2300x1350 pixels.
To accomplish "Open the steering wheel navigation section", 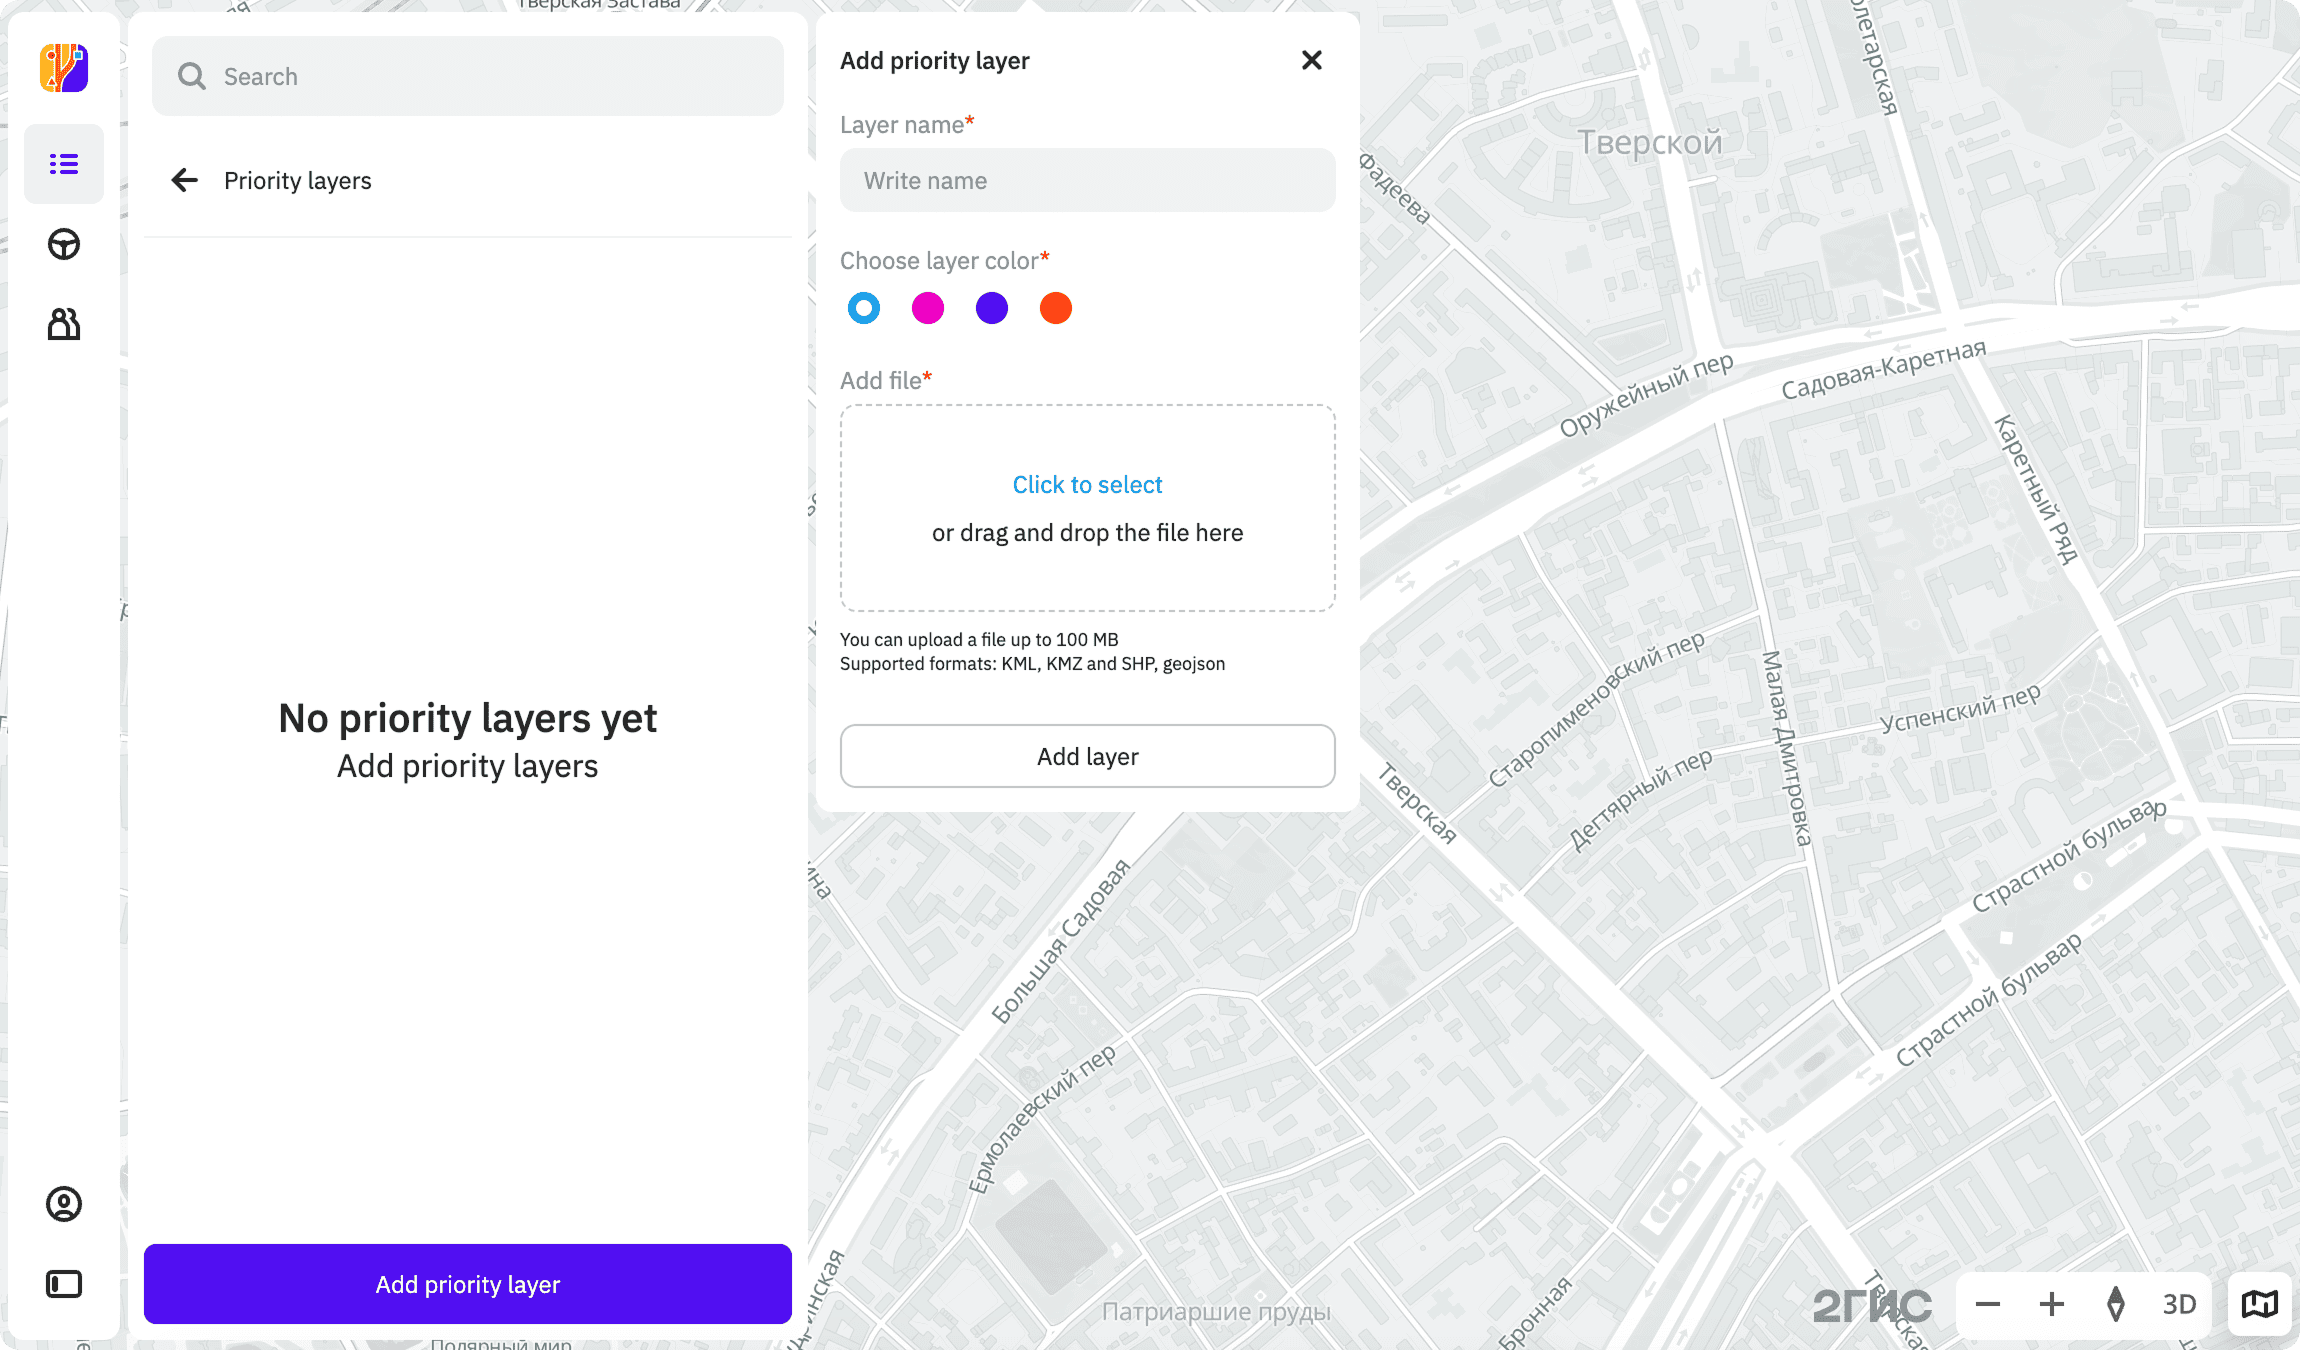I will click(x=64, y=244).
